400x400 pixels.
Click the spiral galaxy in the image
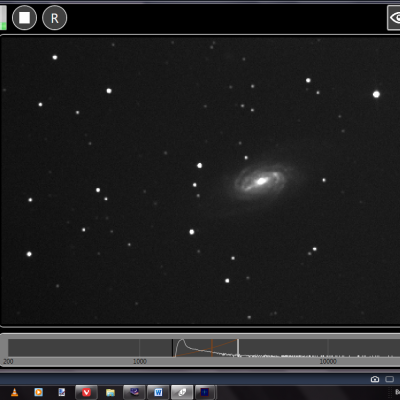click(x=260, y=181)
